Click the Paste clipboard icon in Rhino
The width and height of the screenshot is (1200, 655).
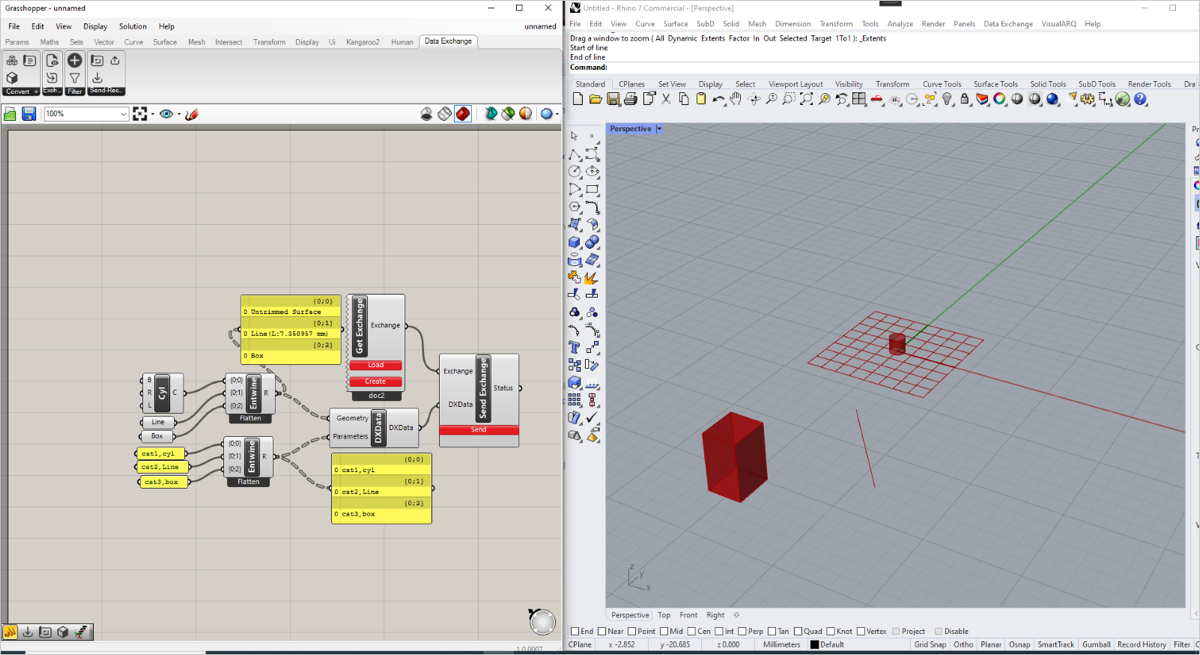[701, 99]
